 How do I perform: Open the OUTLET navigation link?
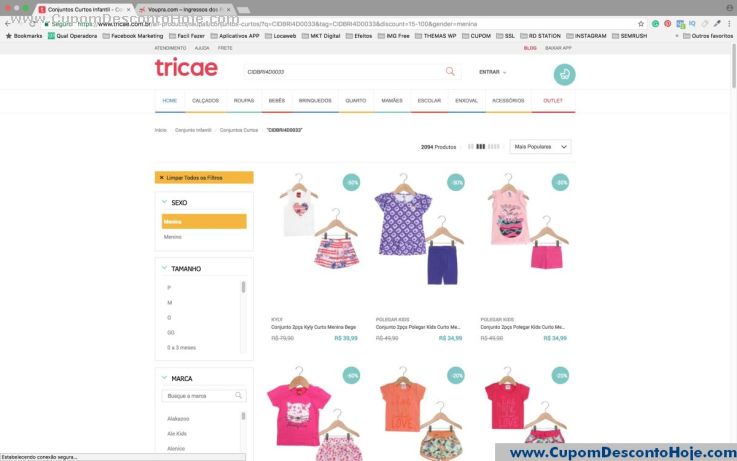(x=552, y=101)
